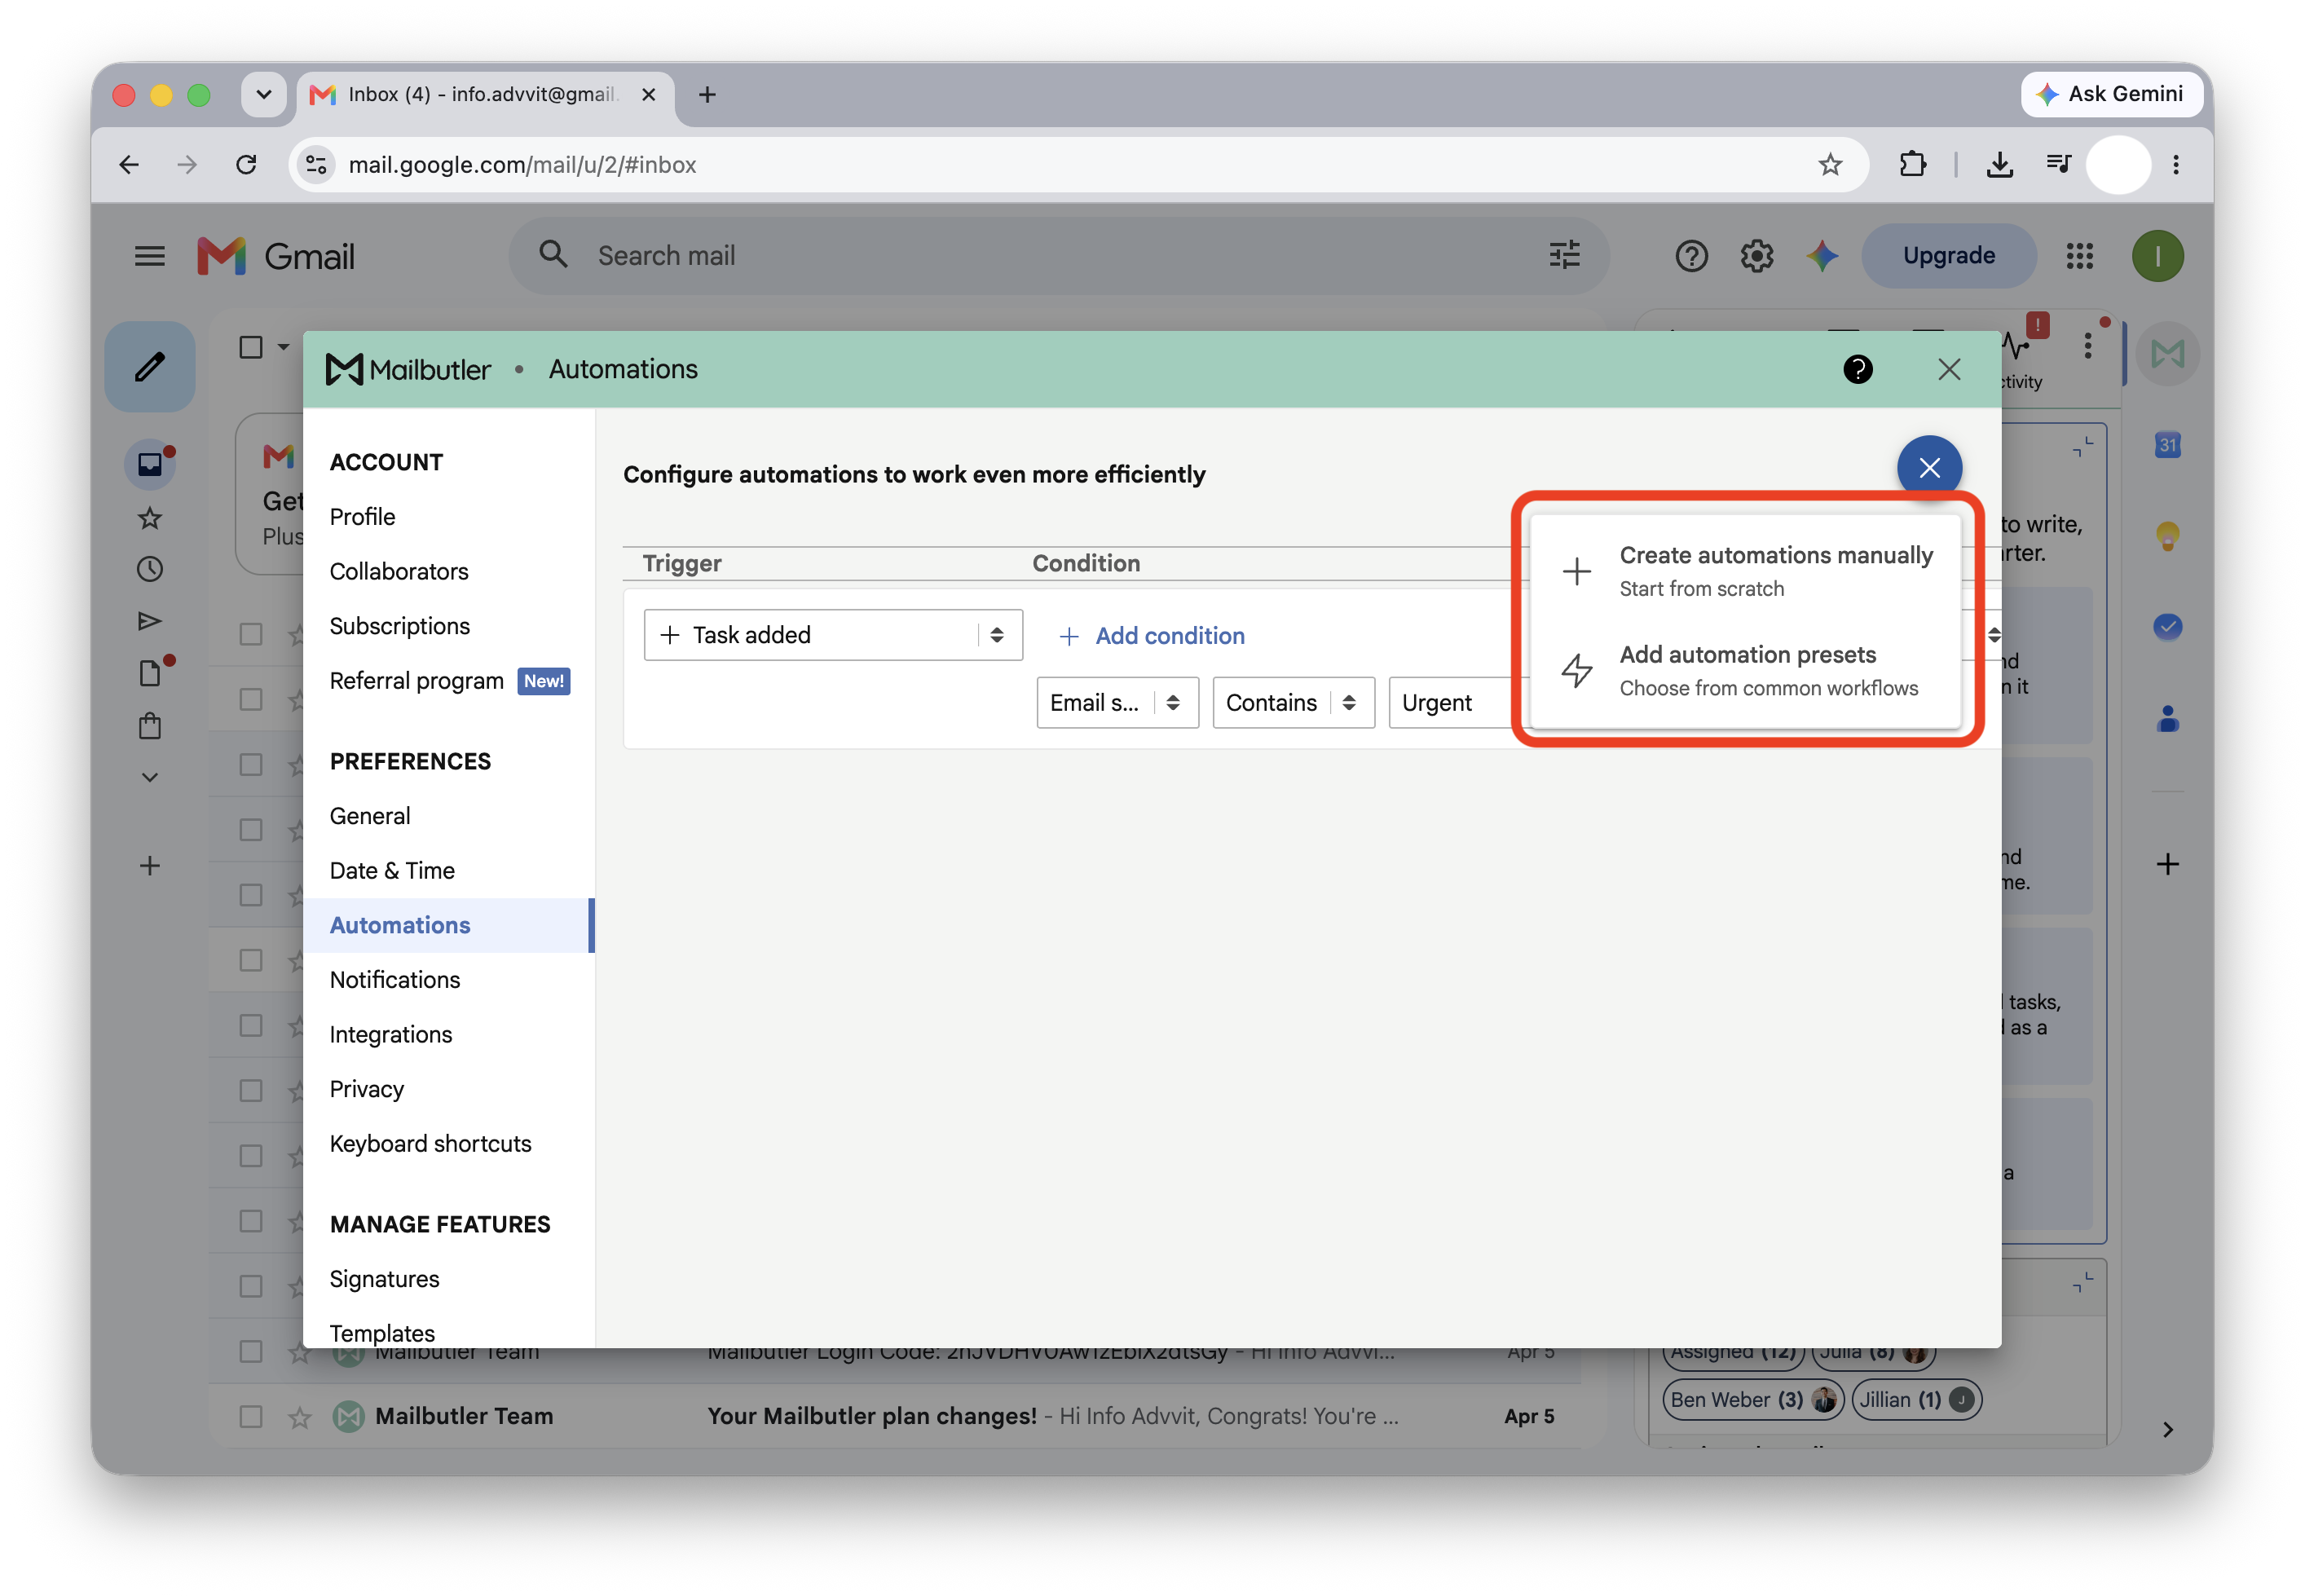The width and height of the screenshot is (2305, 1596).
Task: Open the Email s... field dropdown
Action: [x=1117, y=703]
